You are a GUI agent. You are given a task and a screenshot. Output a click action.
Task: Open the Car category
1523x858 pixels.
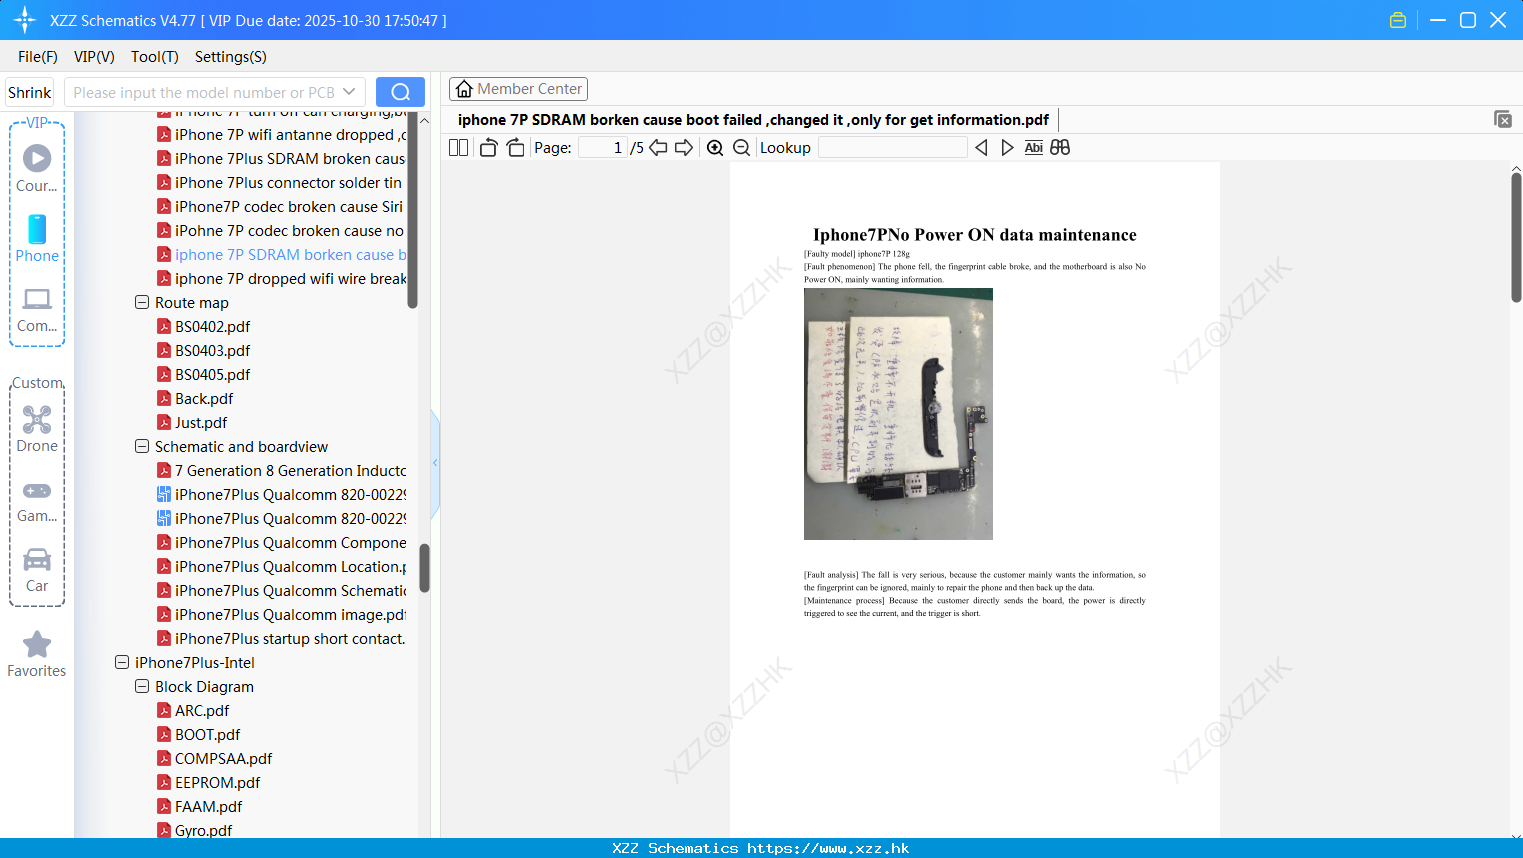pos(37,570)
